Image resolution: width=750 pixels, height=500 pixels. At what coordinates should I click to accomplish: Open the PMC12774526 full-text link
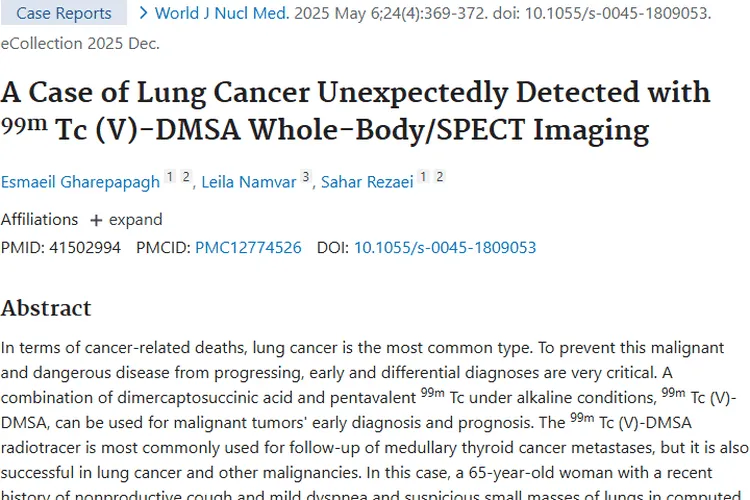tap(248, 247)
